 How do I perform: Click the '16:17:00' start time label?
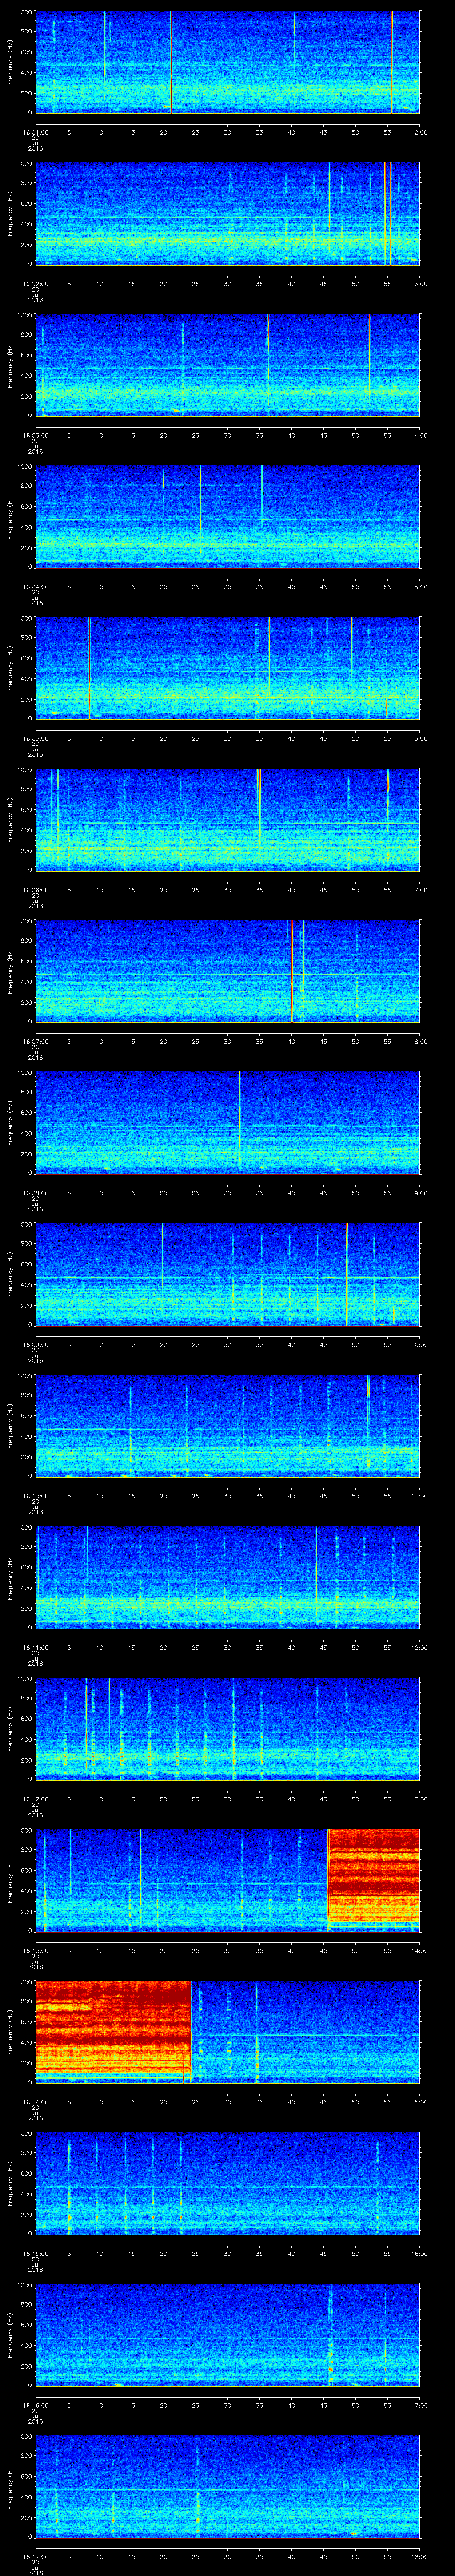pyautogui.click(x=35, y=2557)
